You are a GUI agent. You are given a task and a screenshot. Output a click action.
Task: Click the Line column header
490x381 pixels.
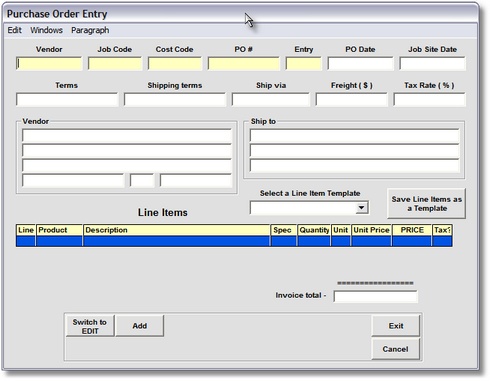point(26,230)
